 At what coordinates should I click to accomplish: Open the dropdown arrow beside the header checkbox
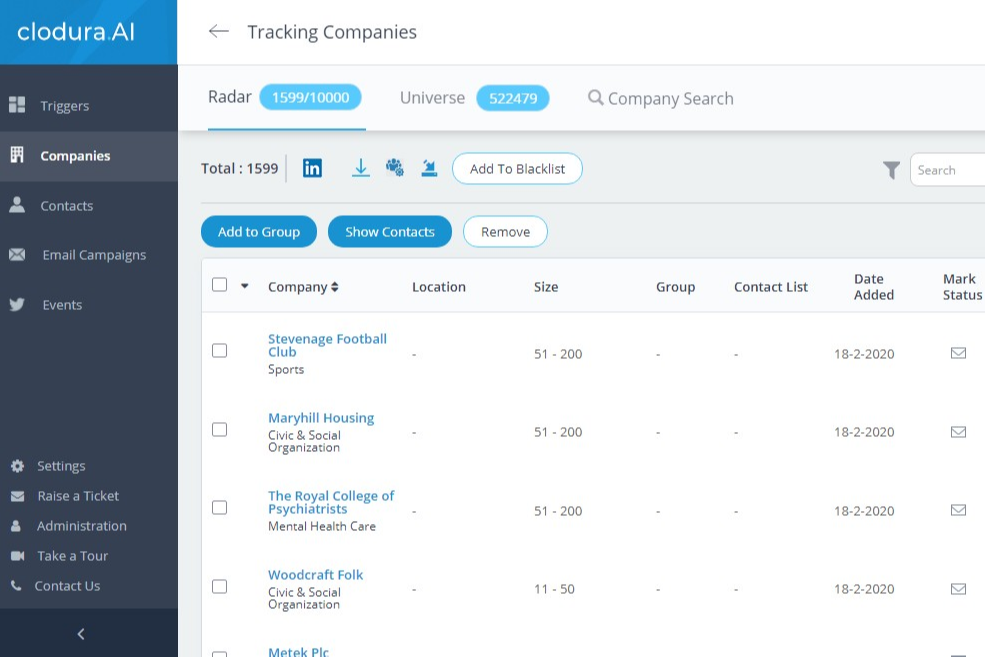click(x=245, y=286)
